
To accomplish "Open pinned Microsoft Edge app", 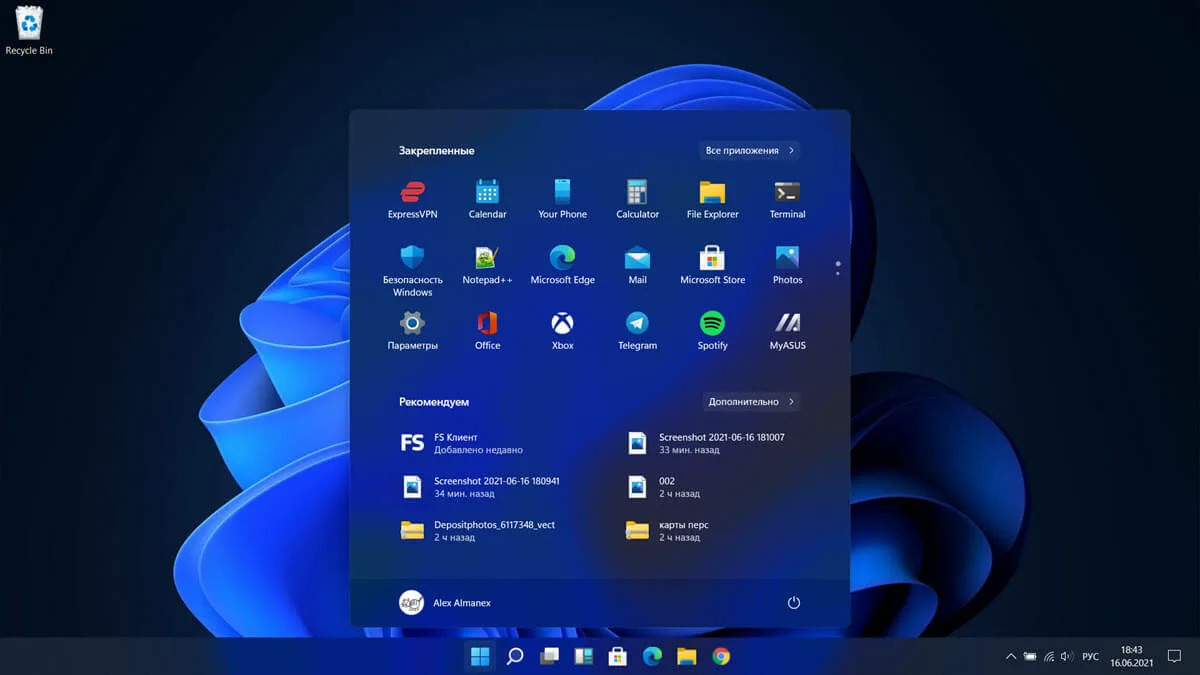I will [562, 266].
